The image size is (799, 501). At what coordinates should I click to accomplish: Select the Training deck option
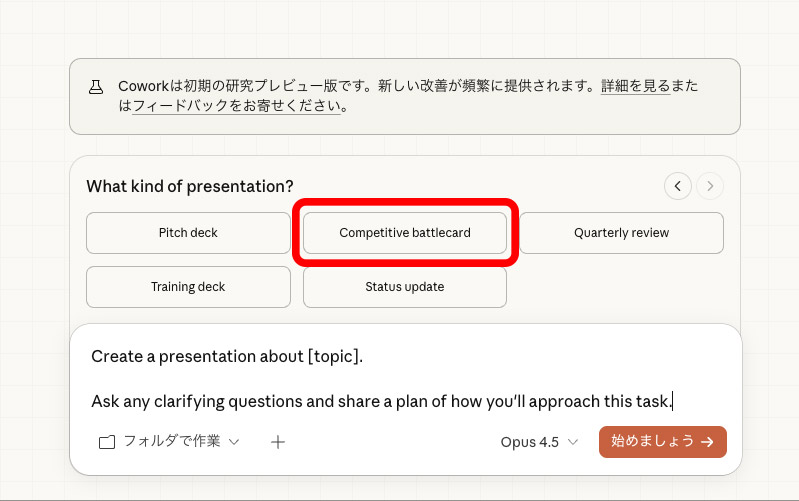pos(188,287)
